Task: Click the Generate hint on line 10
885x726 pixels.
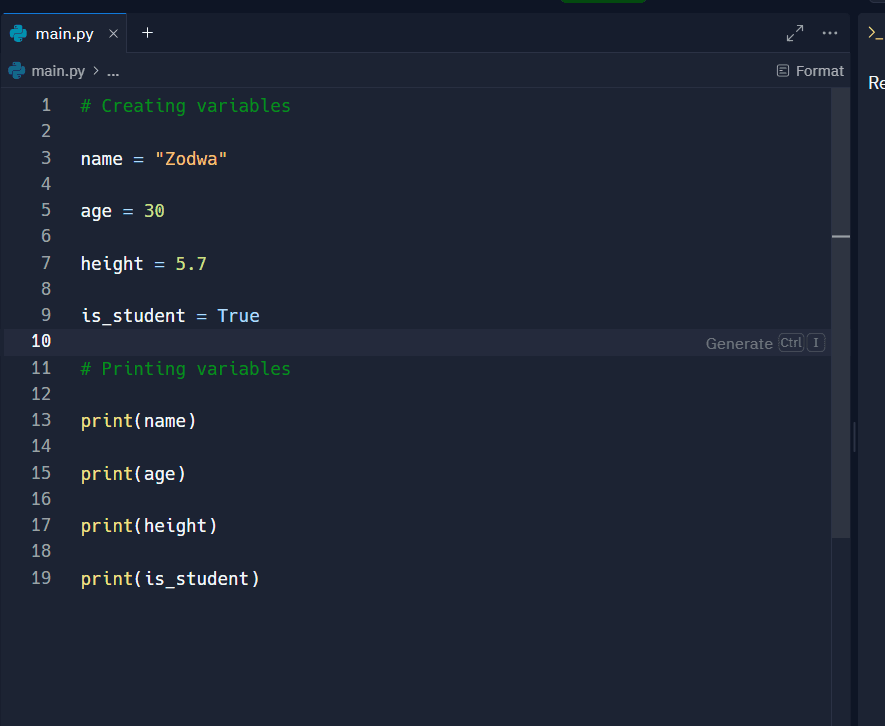Action: coord(739,343)
